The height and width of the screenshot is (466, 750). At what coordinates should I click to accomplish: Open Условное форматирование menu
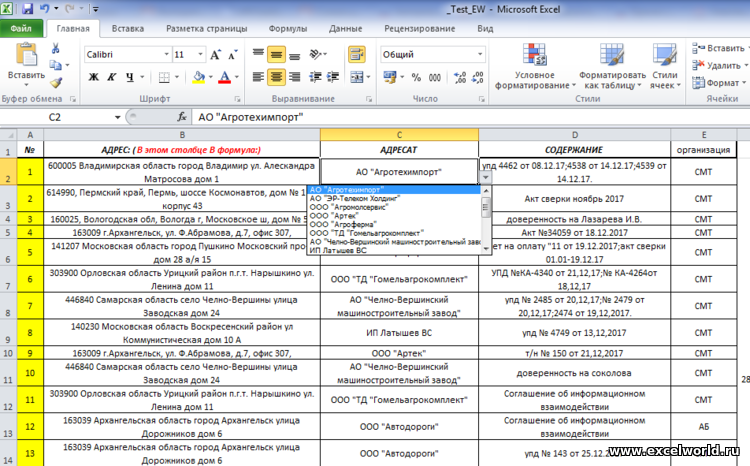(535, 66)
